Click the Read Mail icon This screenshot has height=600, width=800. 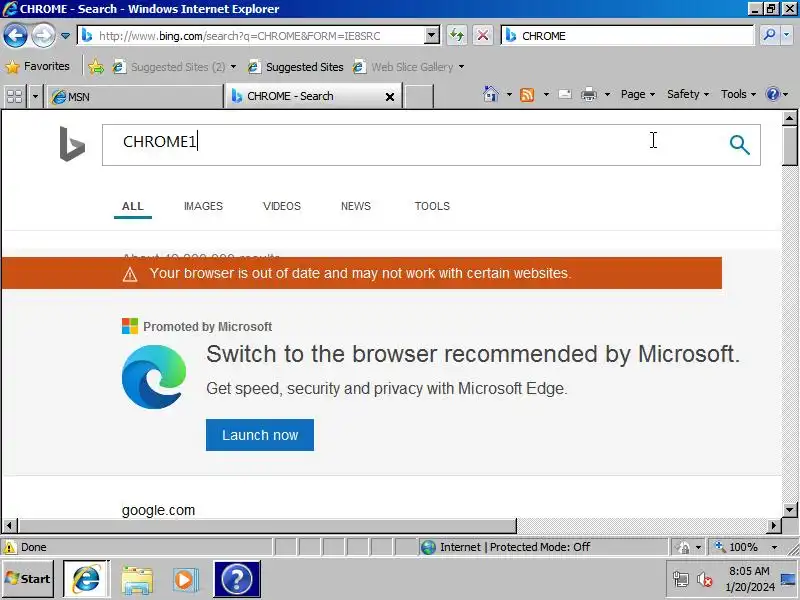tap(565, 94)
